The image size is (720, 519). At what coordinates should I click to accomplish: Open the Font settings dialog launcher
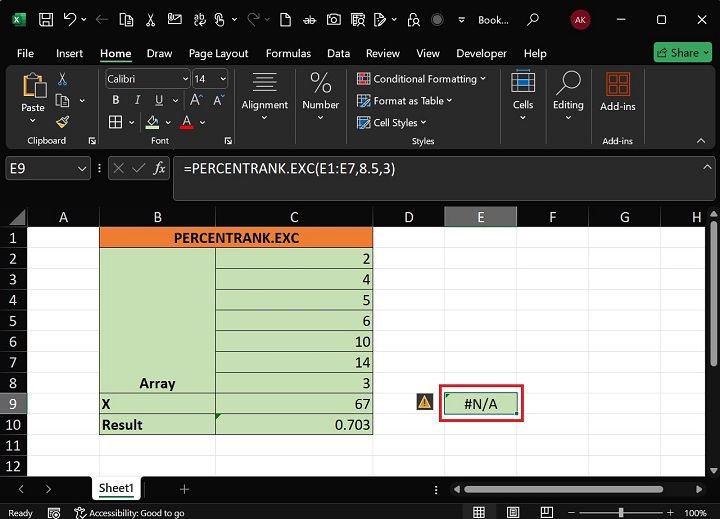pos(228,141)
